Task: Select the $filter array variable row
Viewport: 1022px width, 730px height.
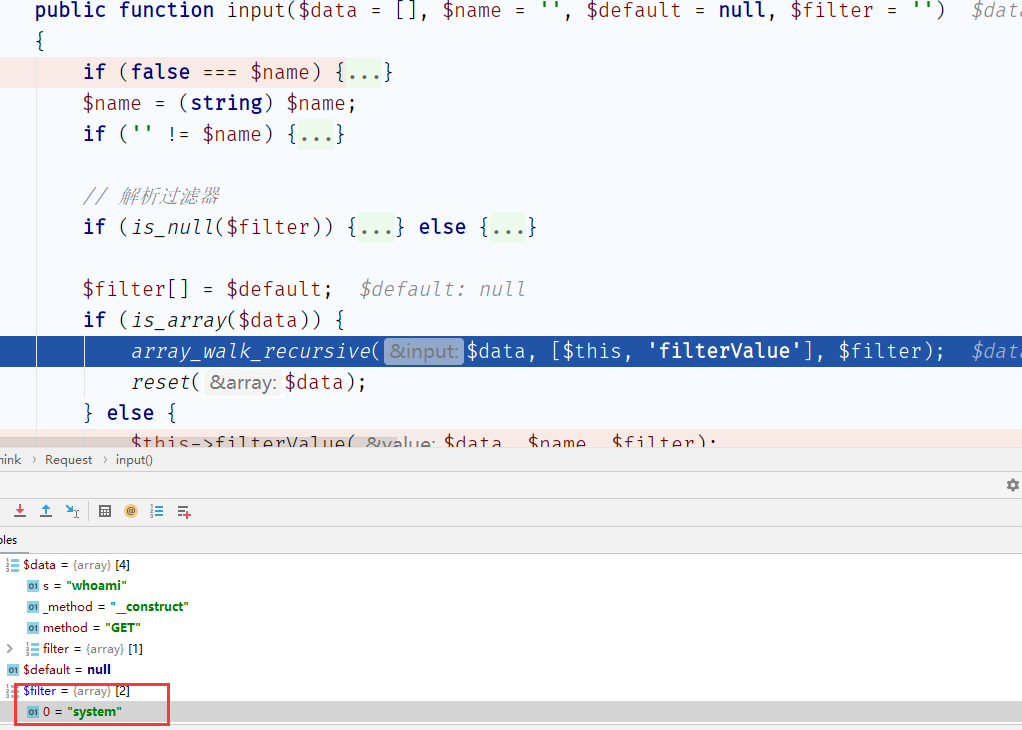Action: tap(76, 691)
